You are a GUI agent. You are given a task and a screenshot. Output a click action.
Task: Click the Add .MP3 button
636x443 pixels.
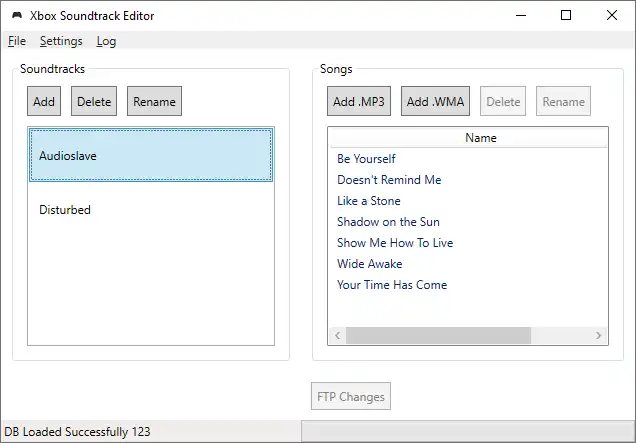click(x=359, y=101)
